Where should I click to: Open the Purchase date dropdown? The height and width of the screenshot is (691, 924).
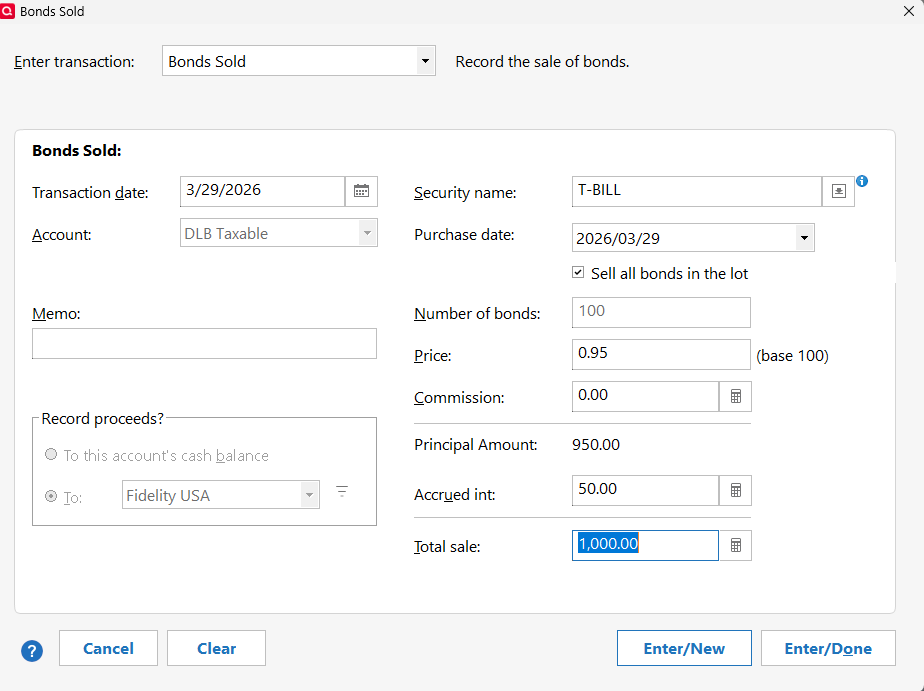[x=803, y=238]
